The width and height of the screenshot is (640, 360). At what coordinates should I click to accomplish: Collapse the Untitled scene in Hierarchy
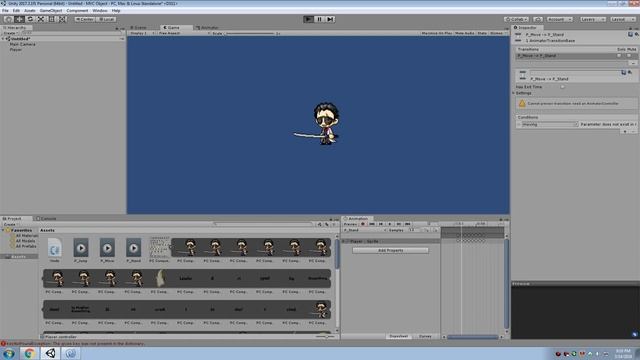tap(3, 39)
